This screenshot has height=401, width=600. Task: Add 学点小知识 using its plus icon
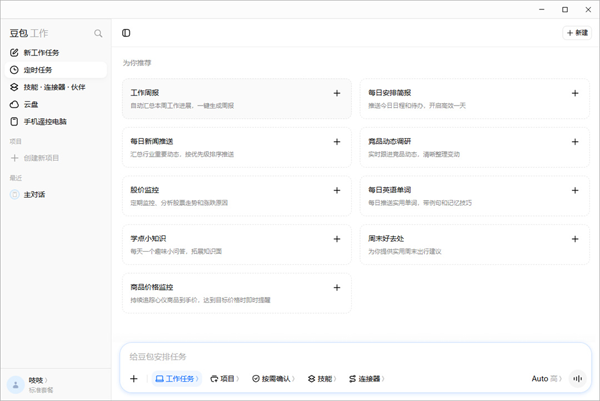click(337, 239)
